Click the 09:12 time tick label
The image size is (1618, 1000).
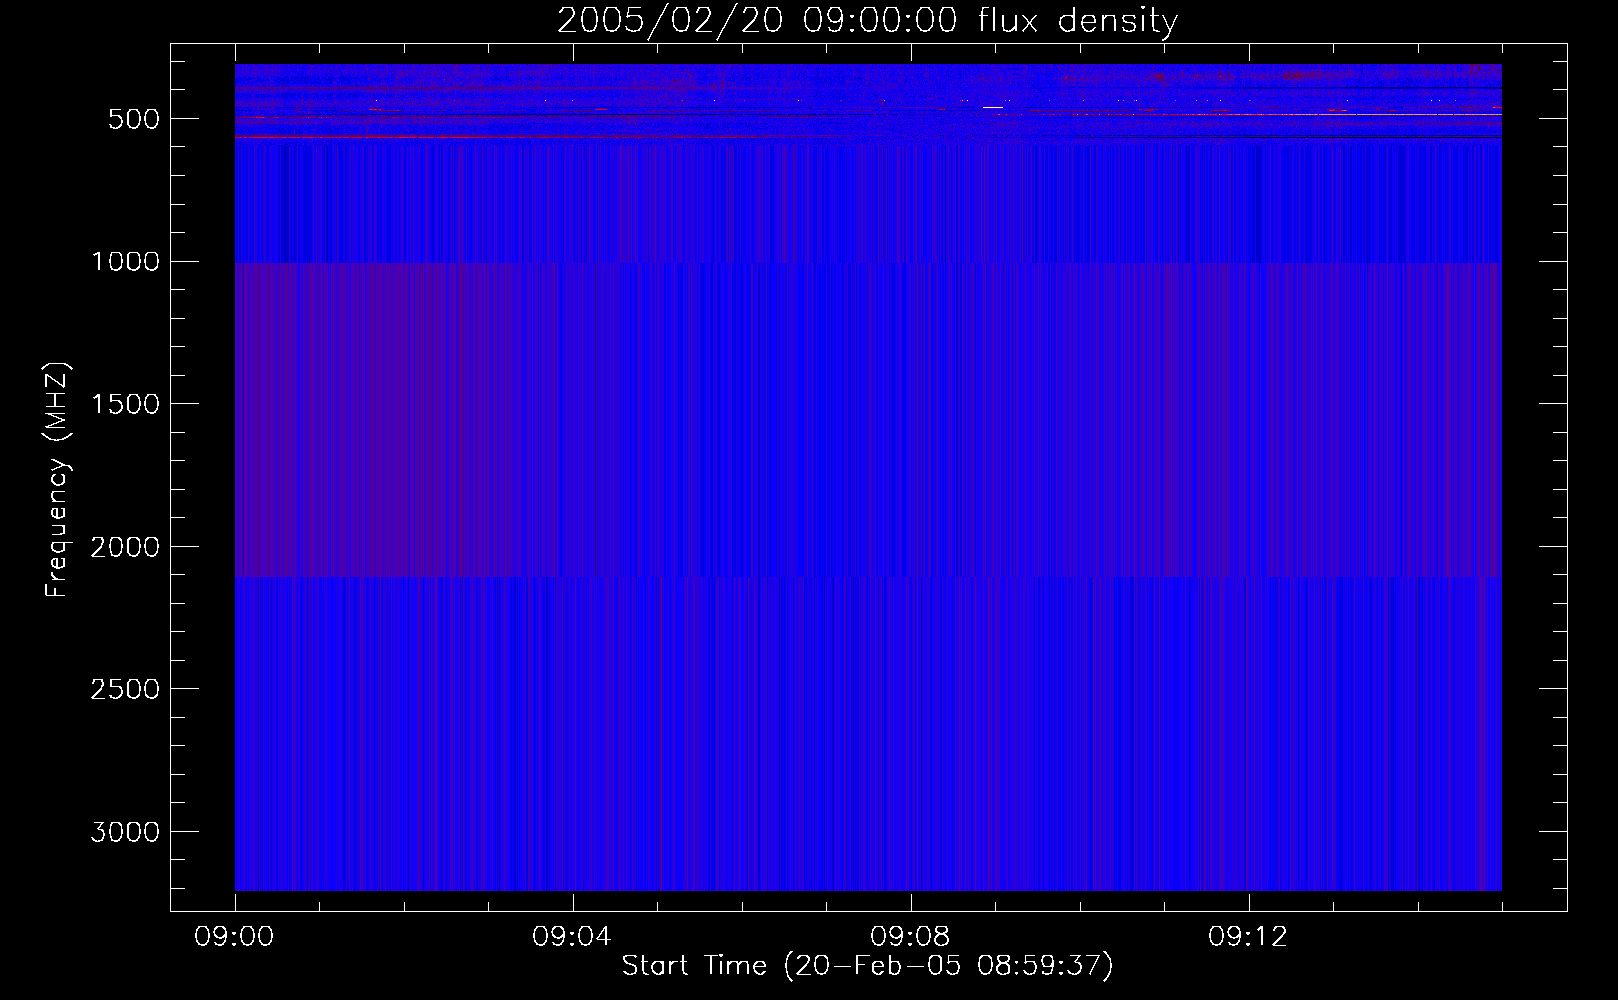[1248, 937]
